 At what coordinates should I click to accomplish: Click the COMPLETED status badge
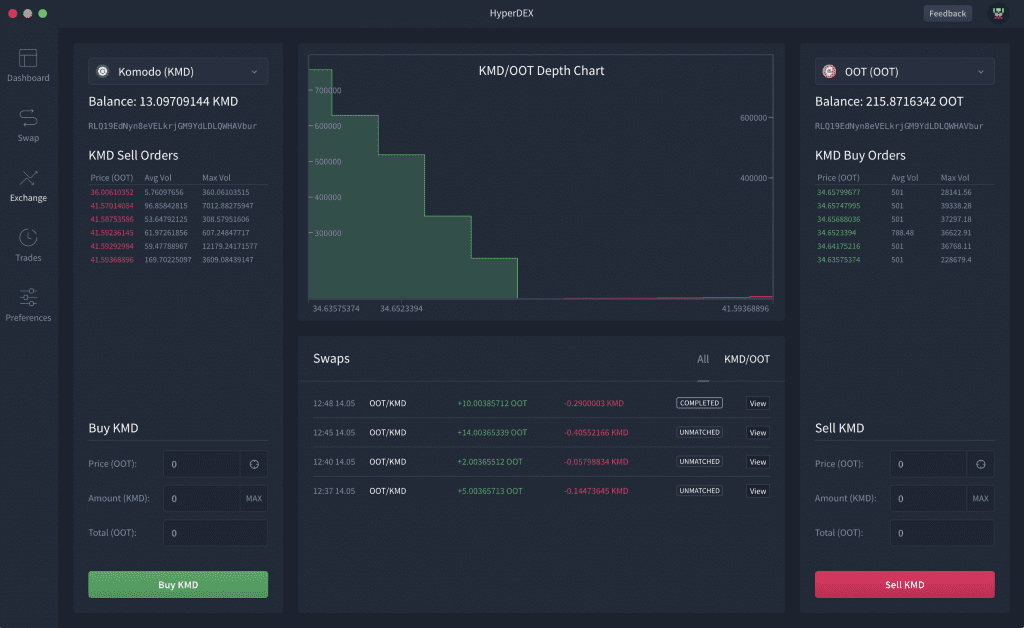point(699,403)
